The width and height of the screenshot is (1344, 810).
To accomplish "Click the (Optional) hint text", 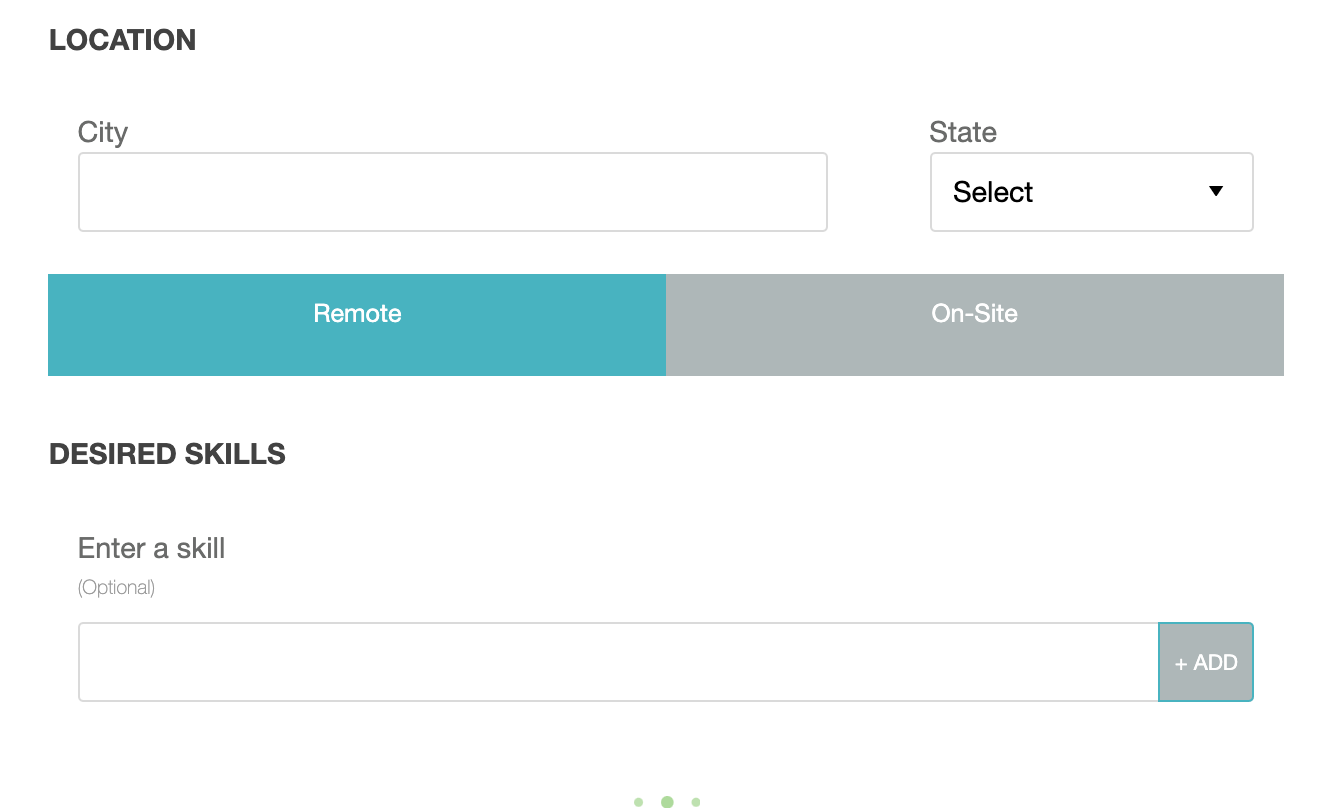I will [x=116, y=587].
